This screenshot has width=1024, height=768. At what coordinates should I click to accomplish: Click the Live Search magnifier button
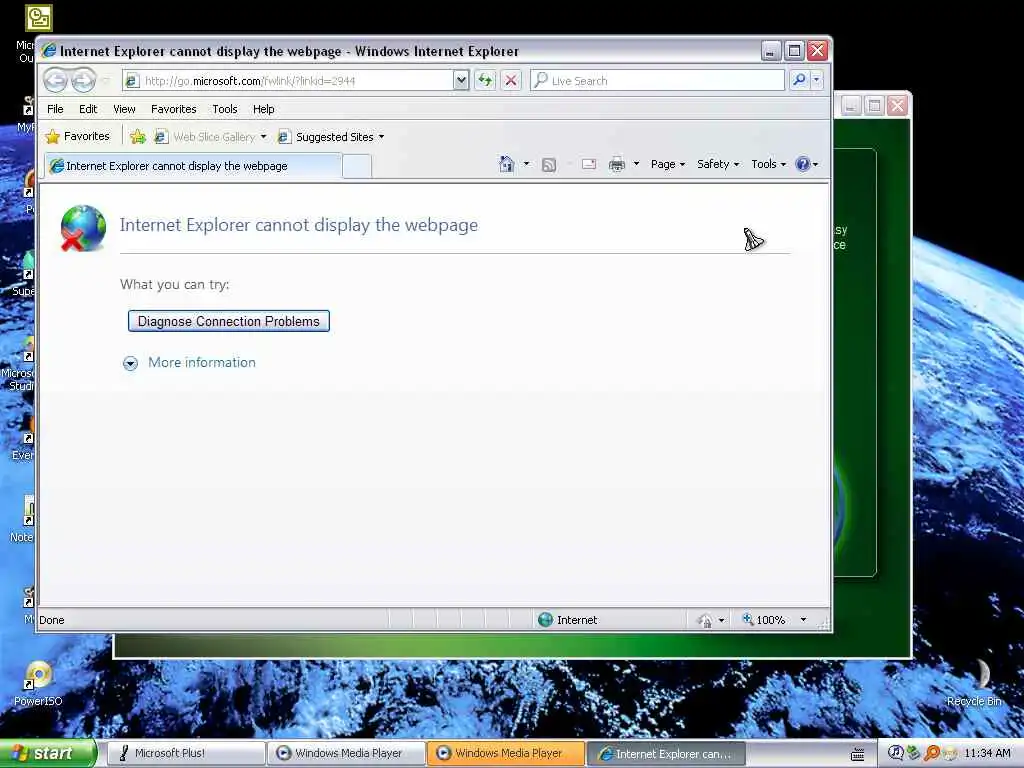pyautogui.click(x=799, y=80)
